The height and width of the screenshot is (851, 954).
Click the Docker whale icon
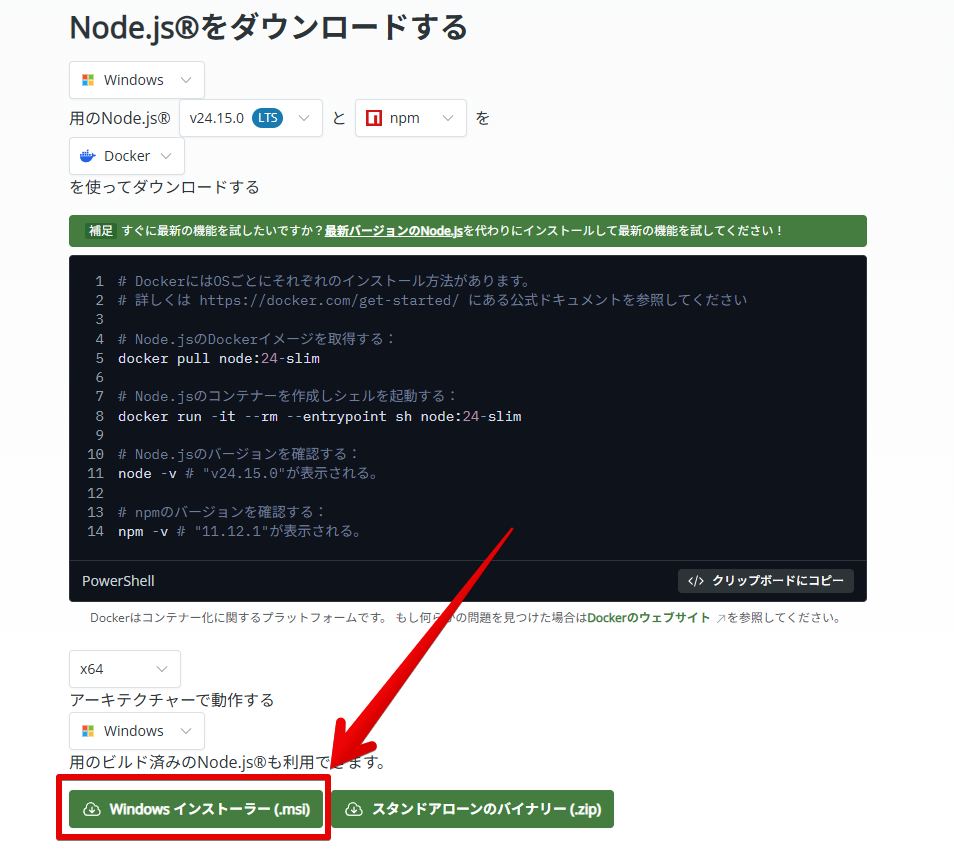pyautogui.click(x=88, y=156)
